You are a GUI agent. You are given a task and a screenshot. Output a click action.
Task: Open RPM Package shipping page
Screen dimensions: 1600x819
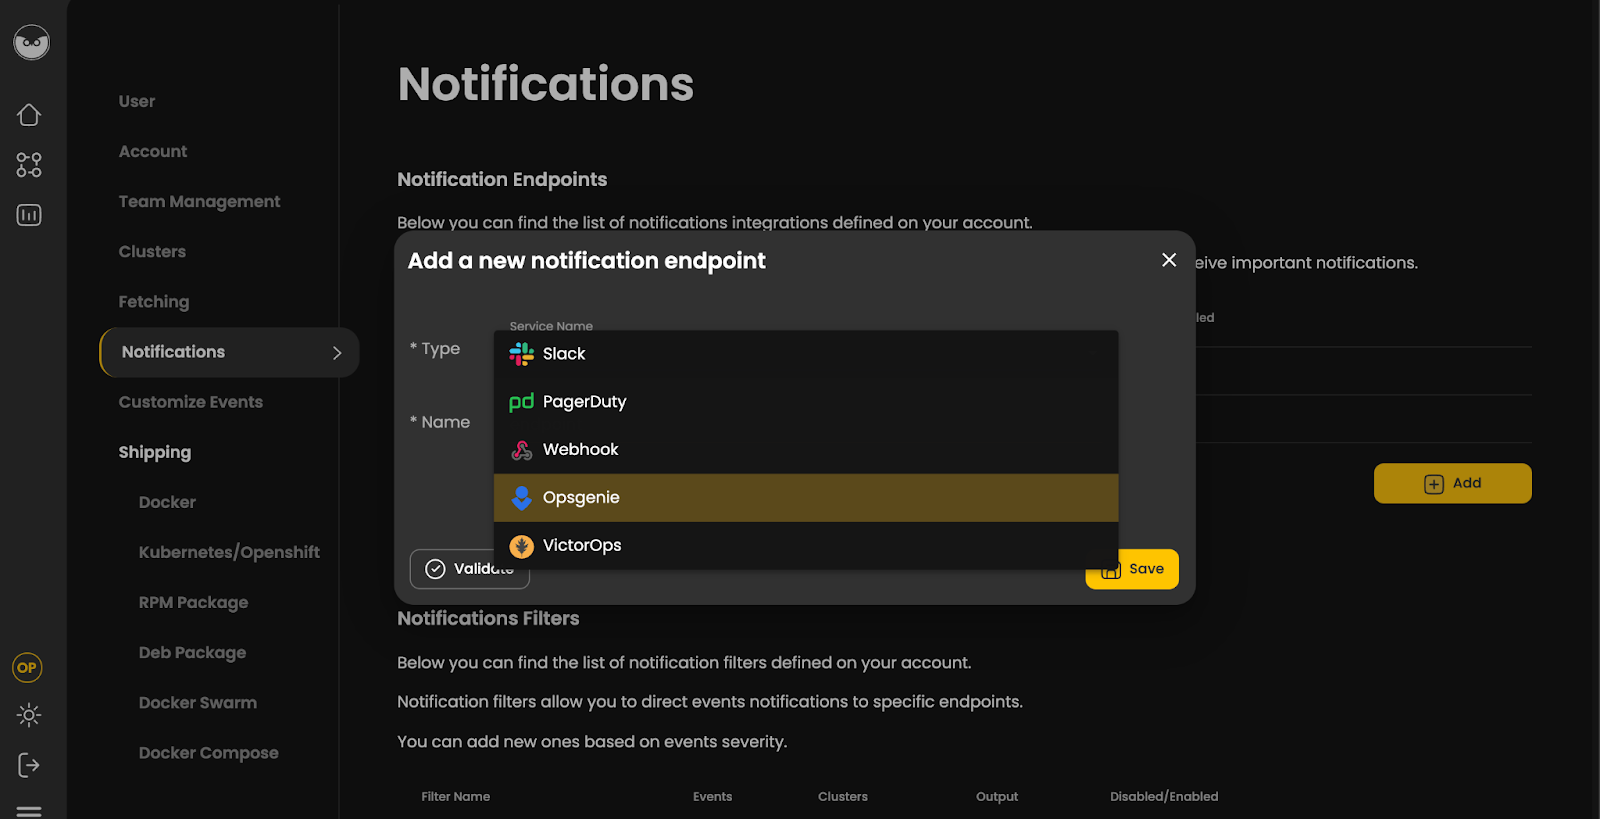[x=193, y=602]
